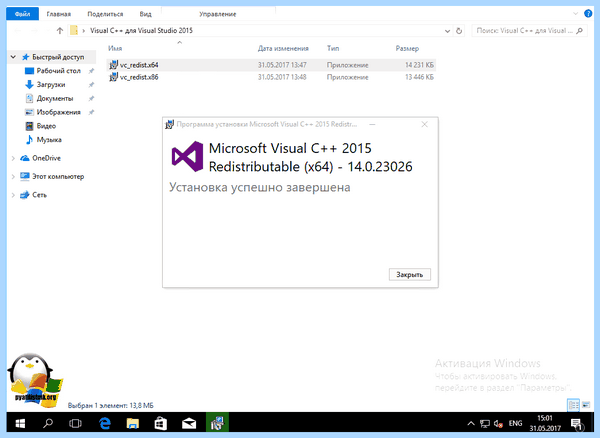Open the Windows Start menu

[20, 423]
